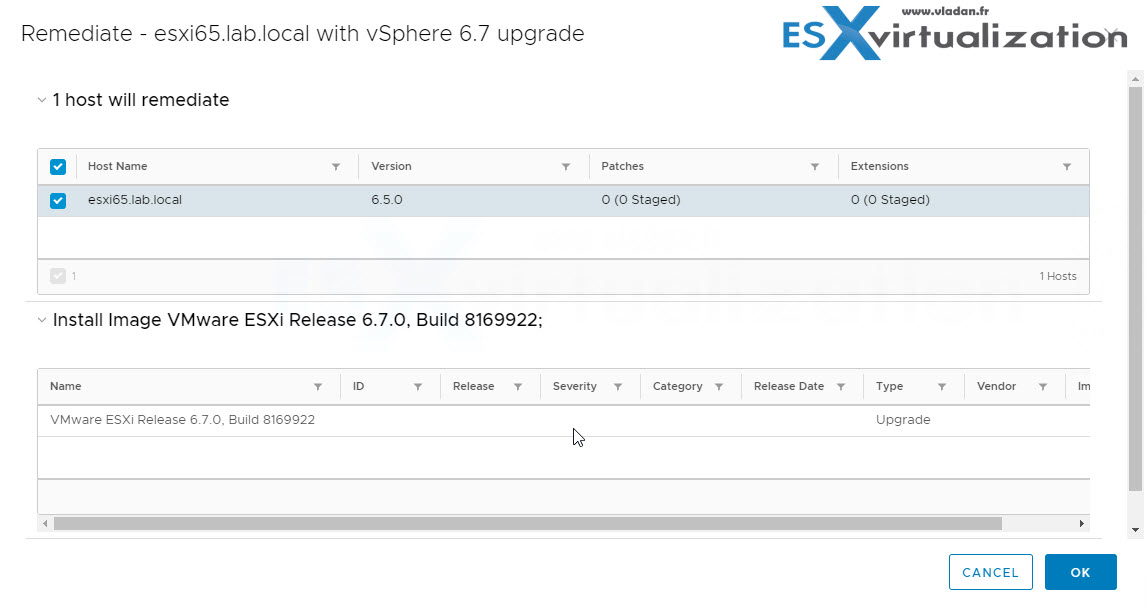Sort by the Patches column header
This screenshot has width=1146, height=609.
pyautogui.click(x=623, y=166)
